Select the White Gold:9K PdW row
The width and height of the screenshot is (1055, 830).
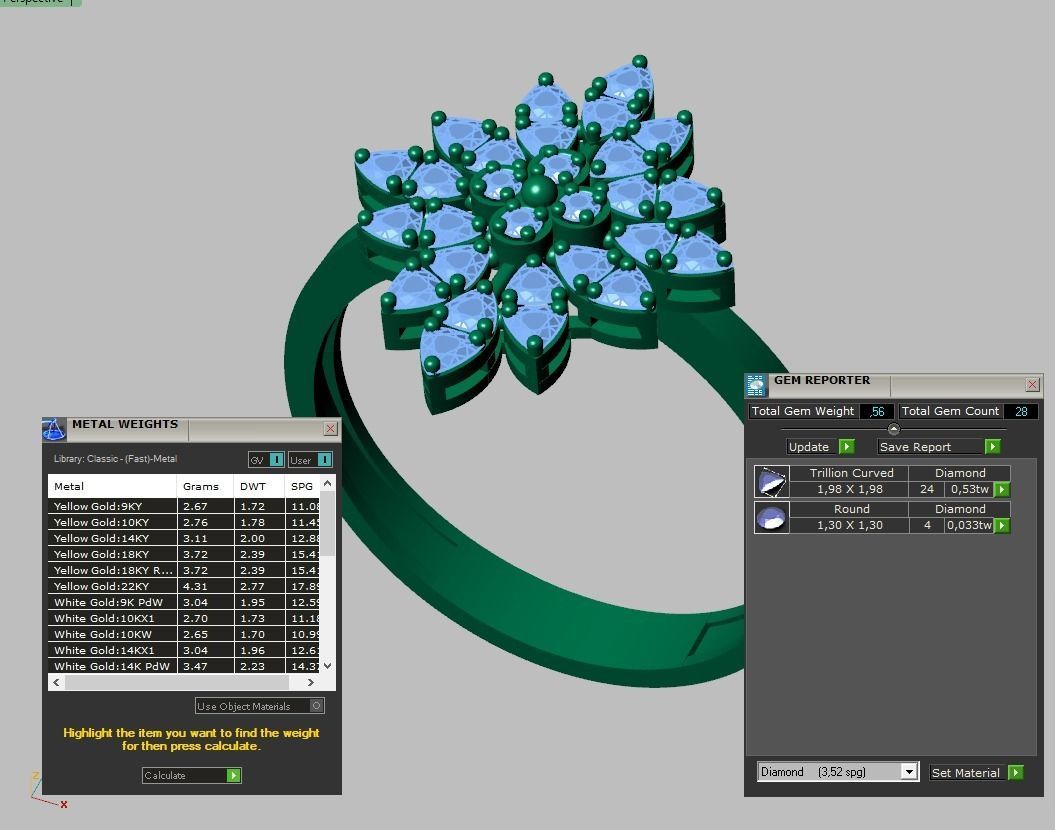(184, 602)
